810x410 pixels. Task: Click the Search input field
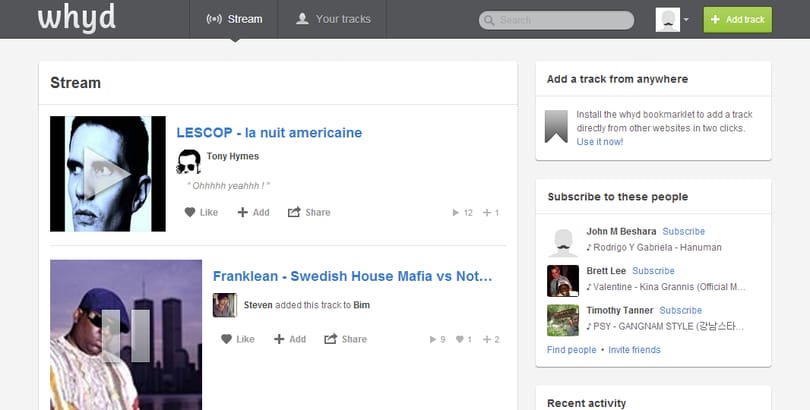[556, 20]
